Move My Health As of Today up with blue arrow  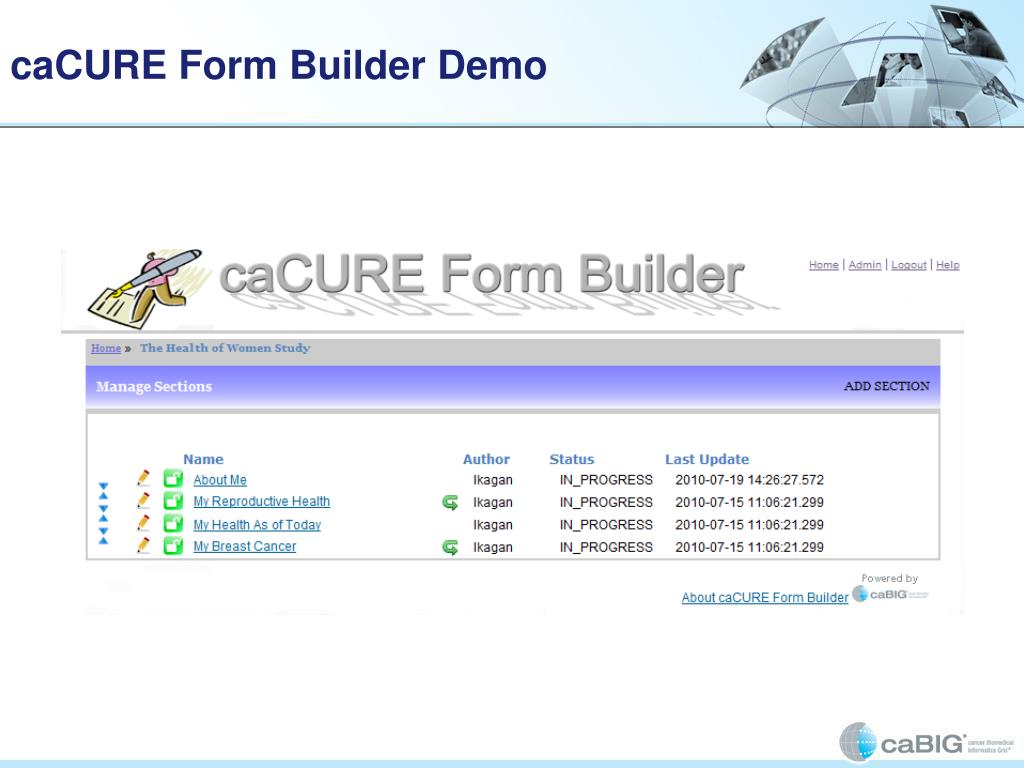[x=103, y=519]
